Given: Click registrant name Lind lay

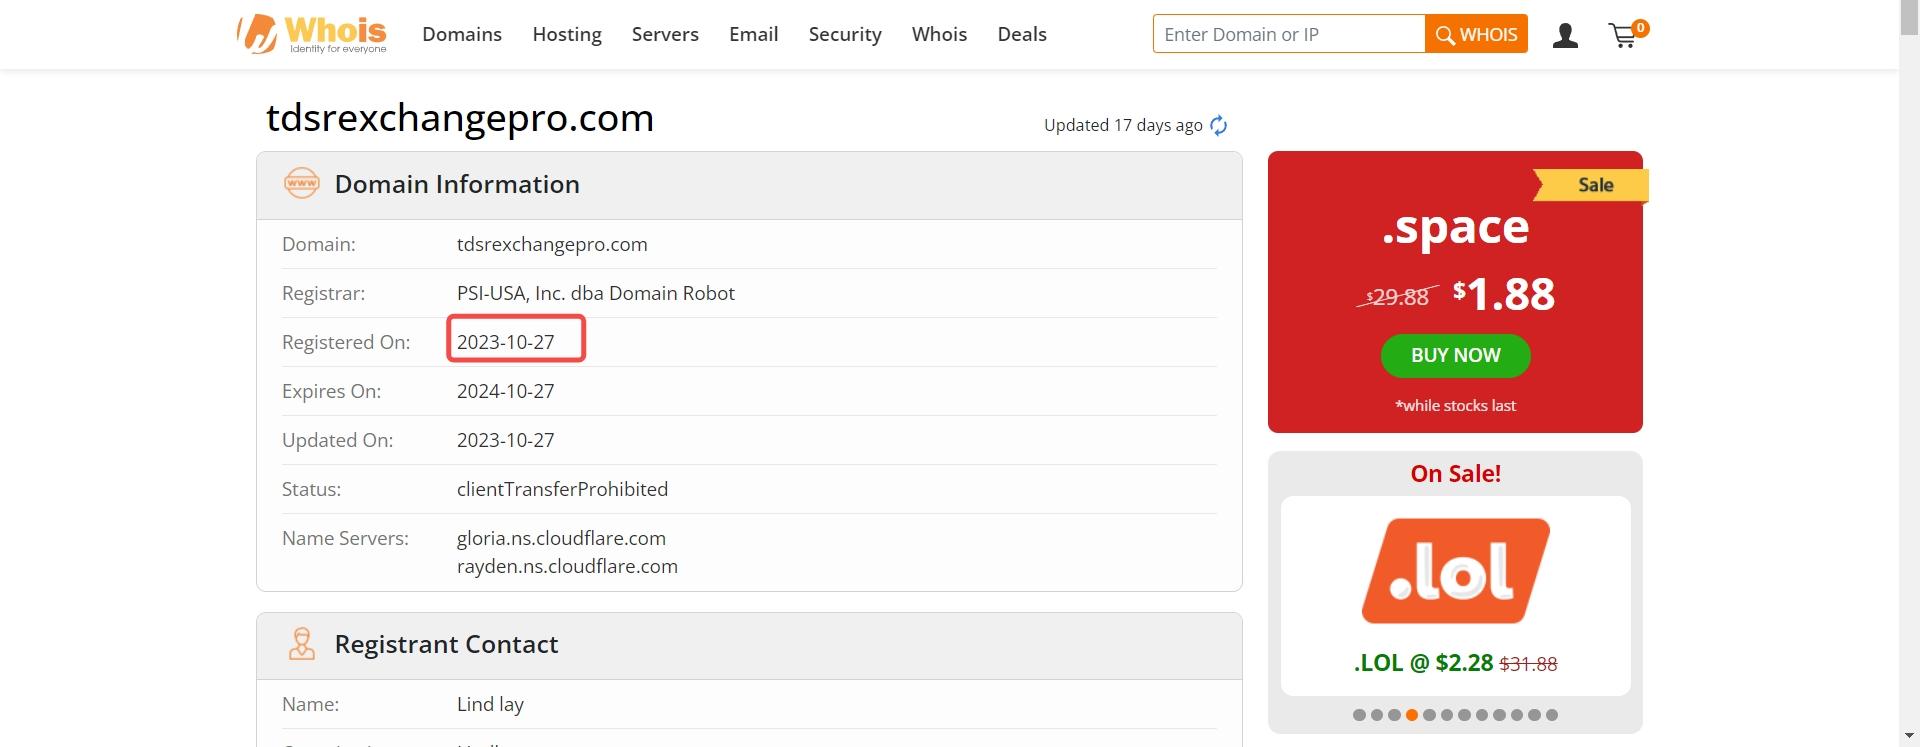Looking at the screenshot, I should pos(490,704).
